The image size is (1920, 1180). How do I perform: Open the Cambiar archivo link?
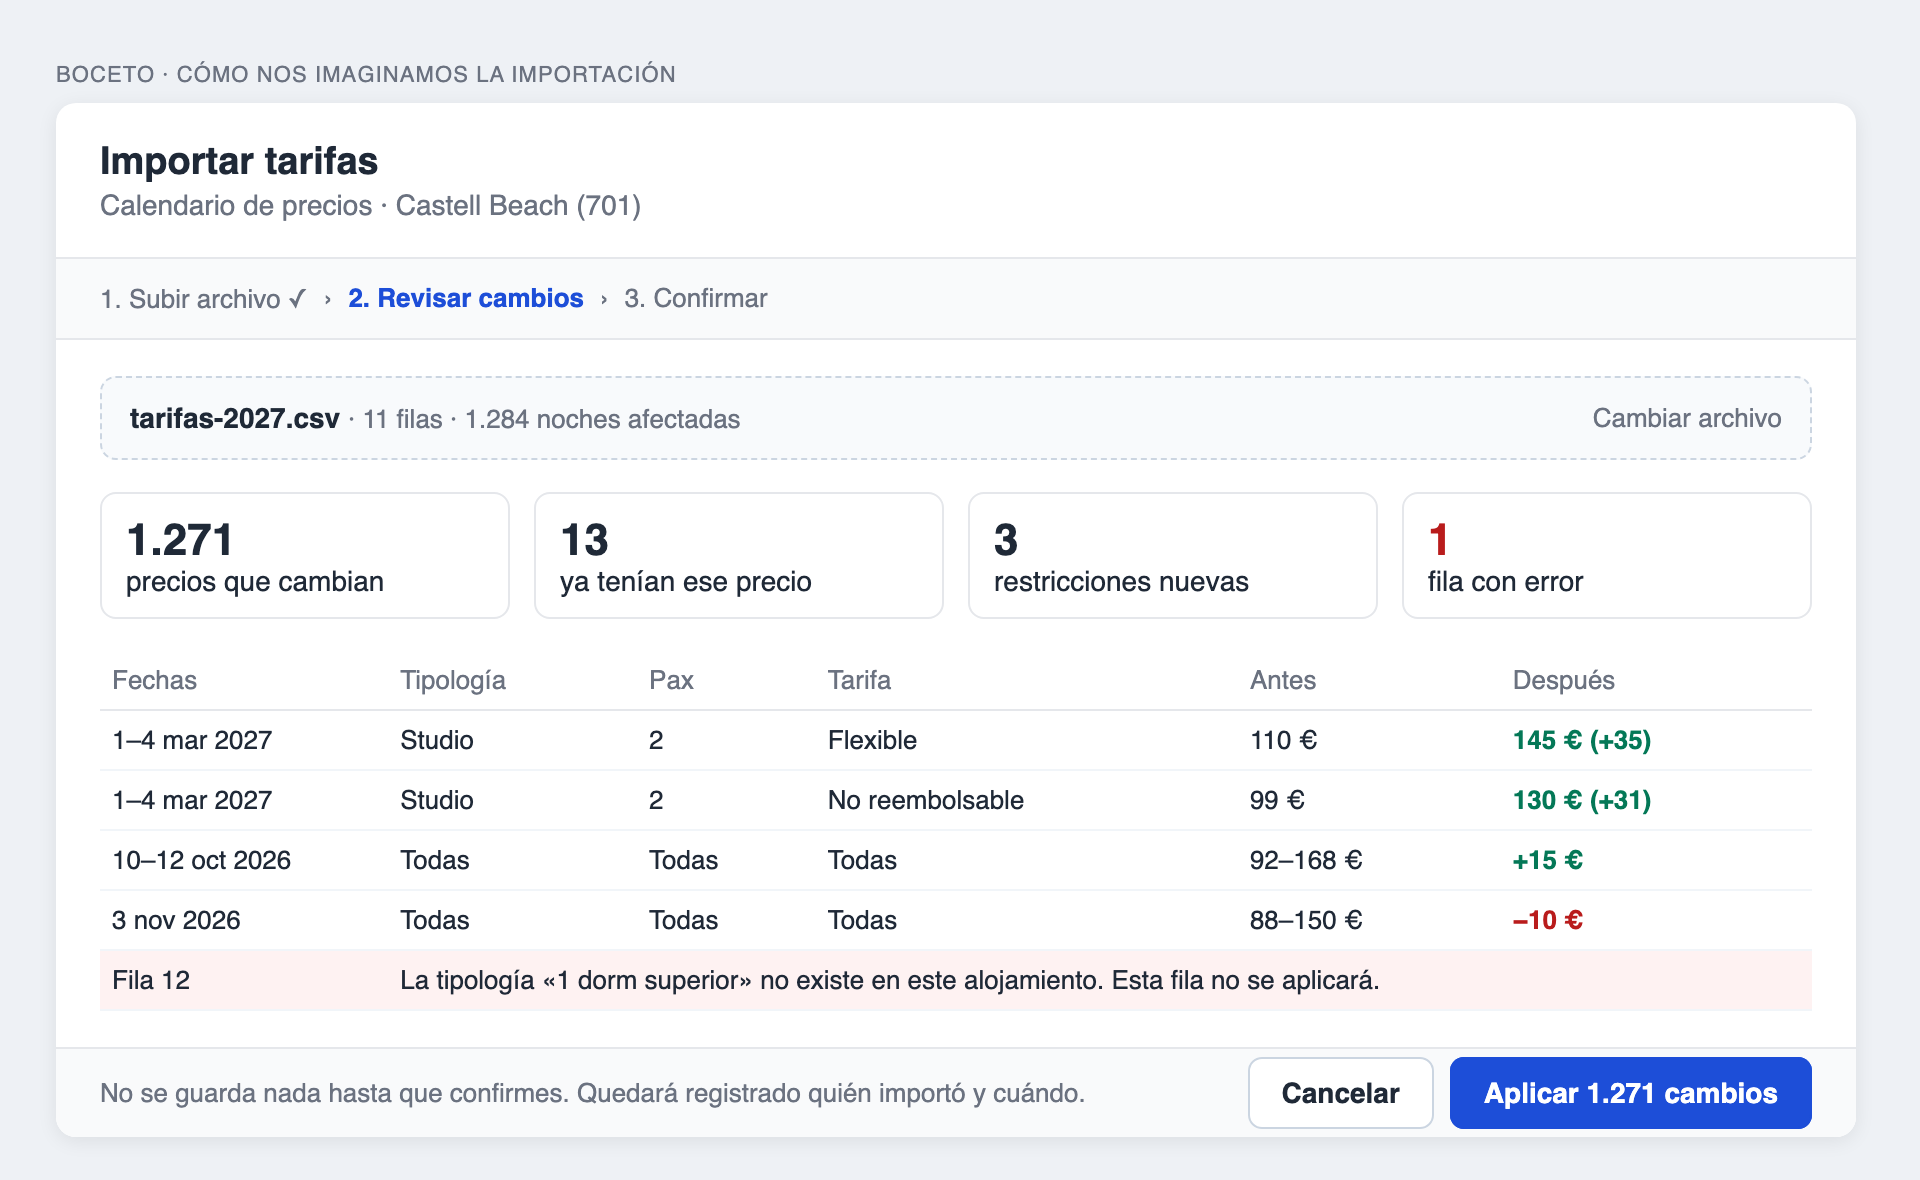pos(1686,418)
